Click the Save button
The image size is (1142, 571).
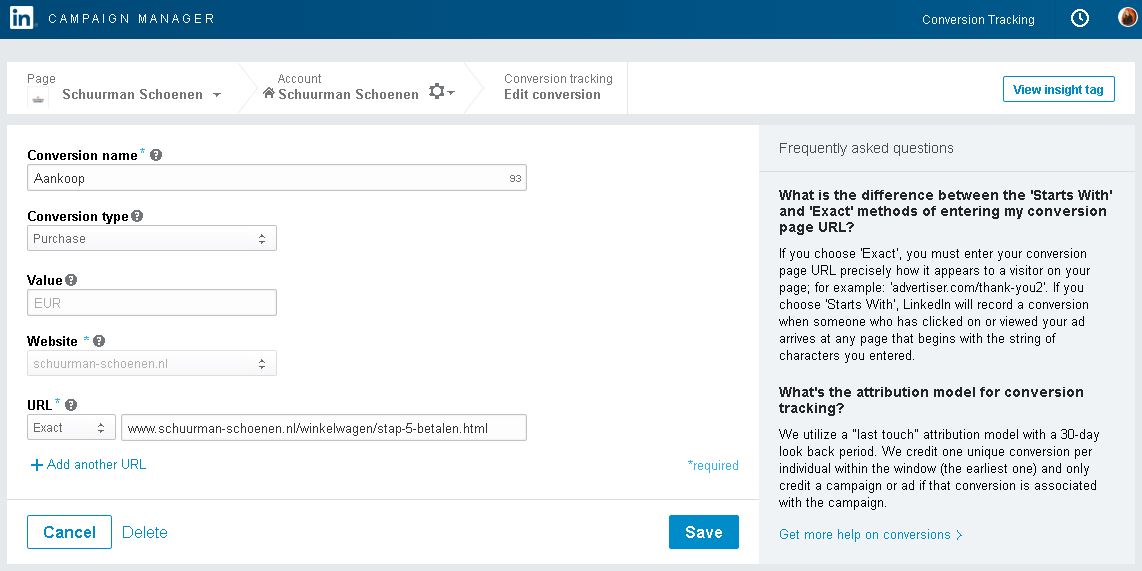(703, 532)
